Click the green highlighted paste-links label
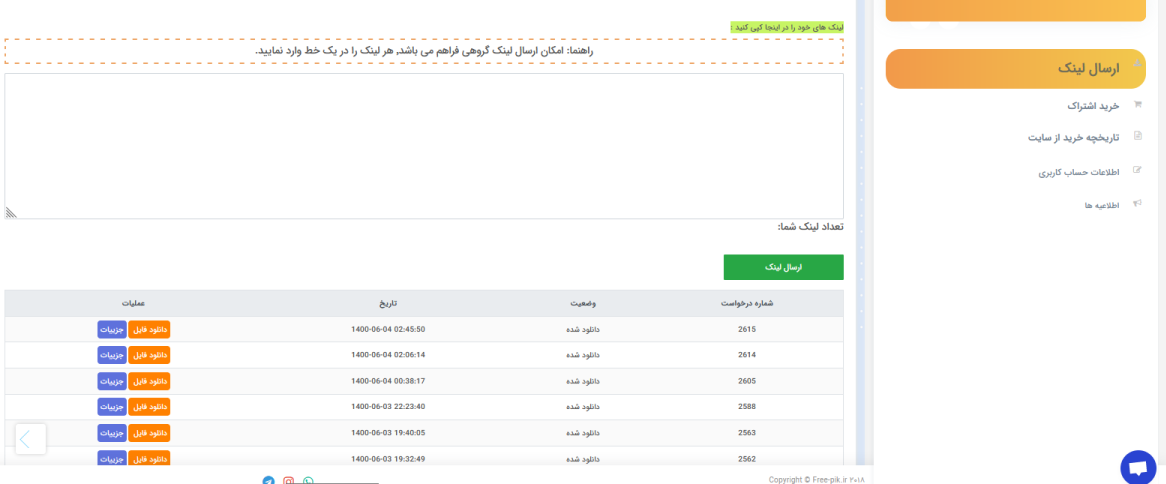Screen dimensions: 1166x484 click(787, 27)
